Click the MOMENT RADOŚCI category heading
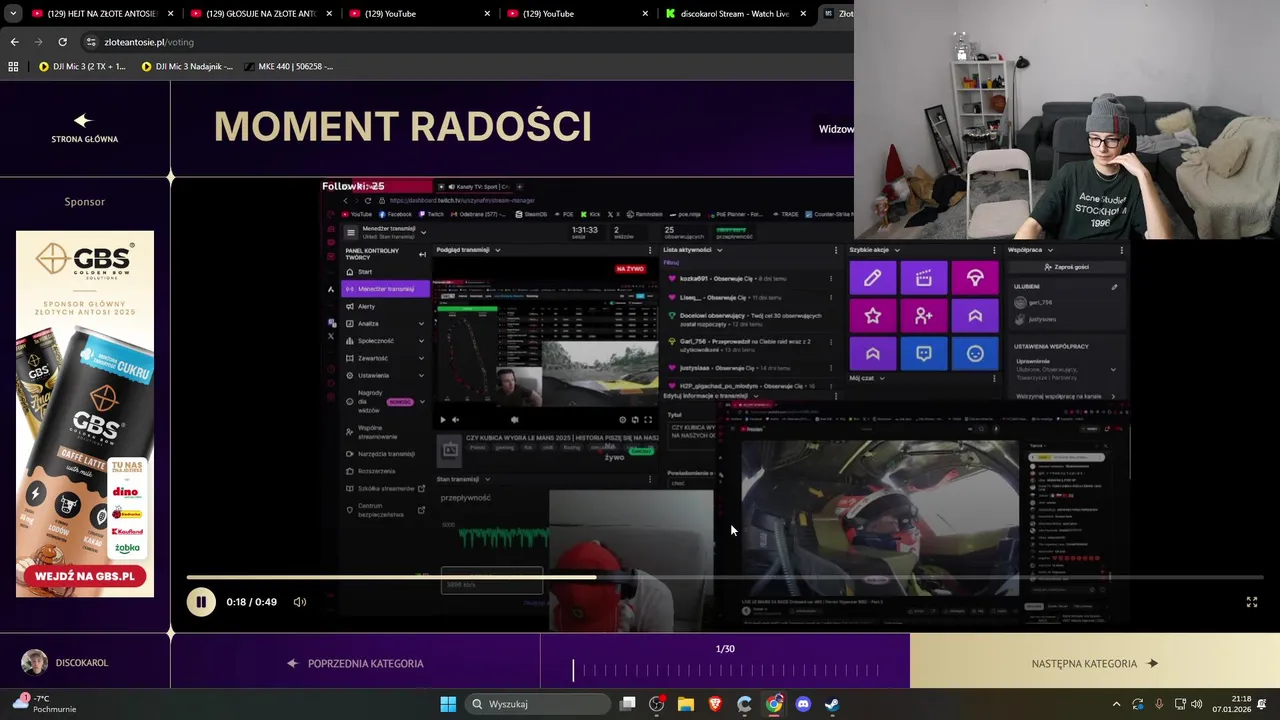Image resolution: width=1280 pixels, height=720 pixels. coord(403,127)
